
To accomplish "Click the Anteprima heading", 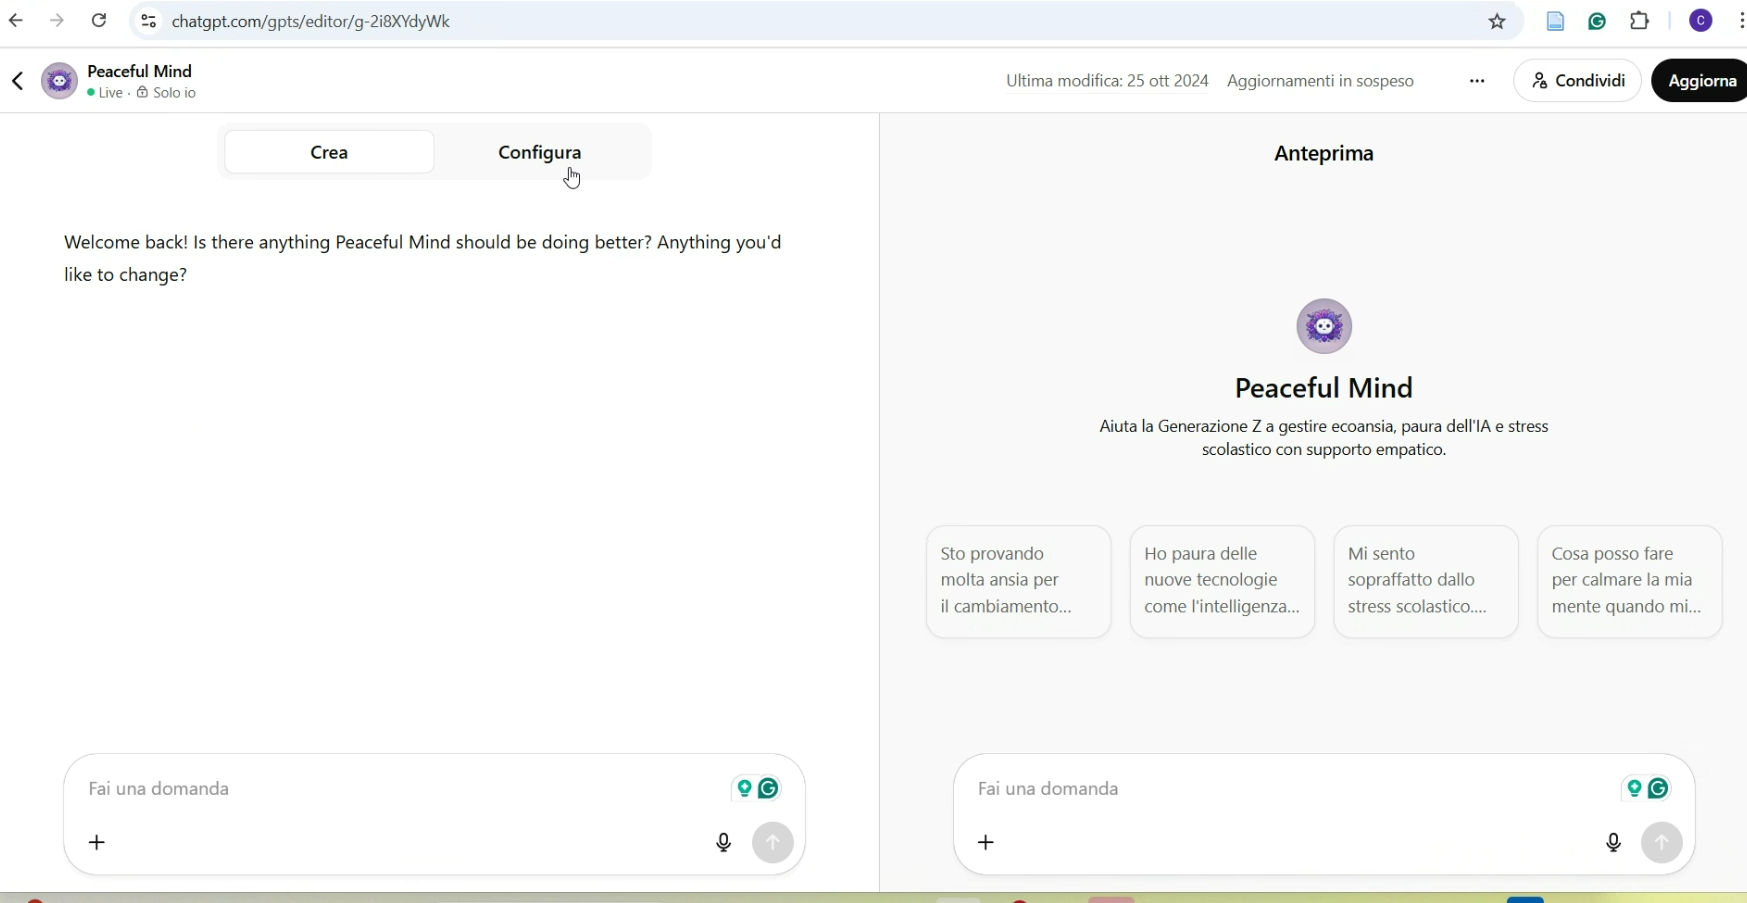I will 1324,153.
